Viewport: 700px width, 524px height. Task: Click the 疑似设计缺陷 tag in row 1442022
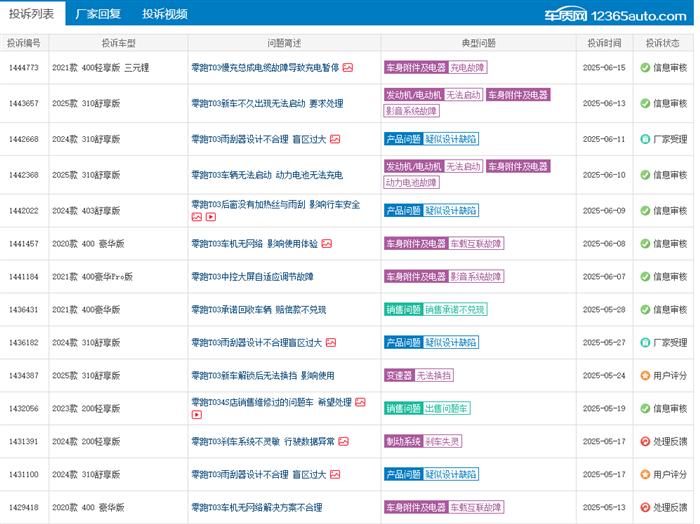tap(451, 210)
